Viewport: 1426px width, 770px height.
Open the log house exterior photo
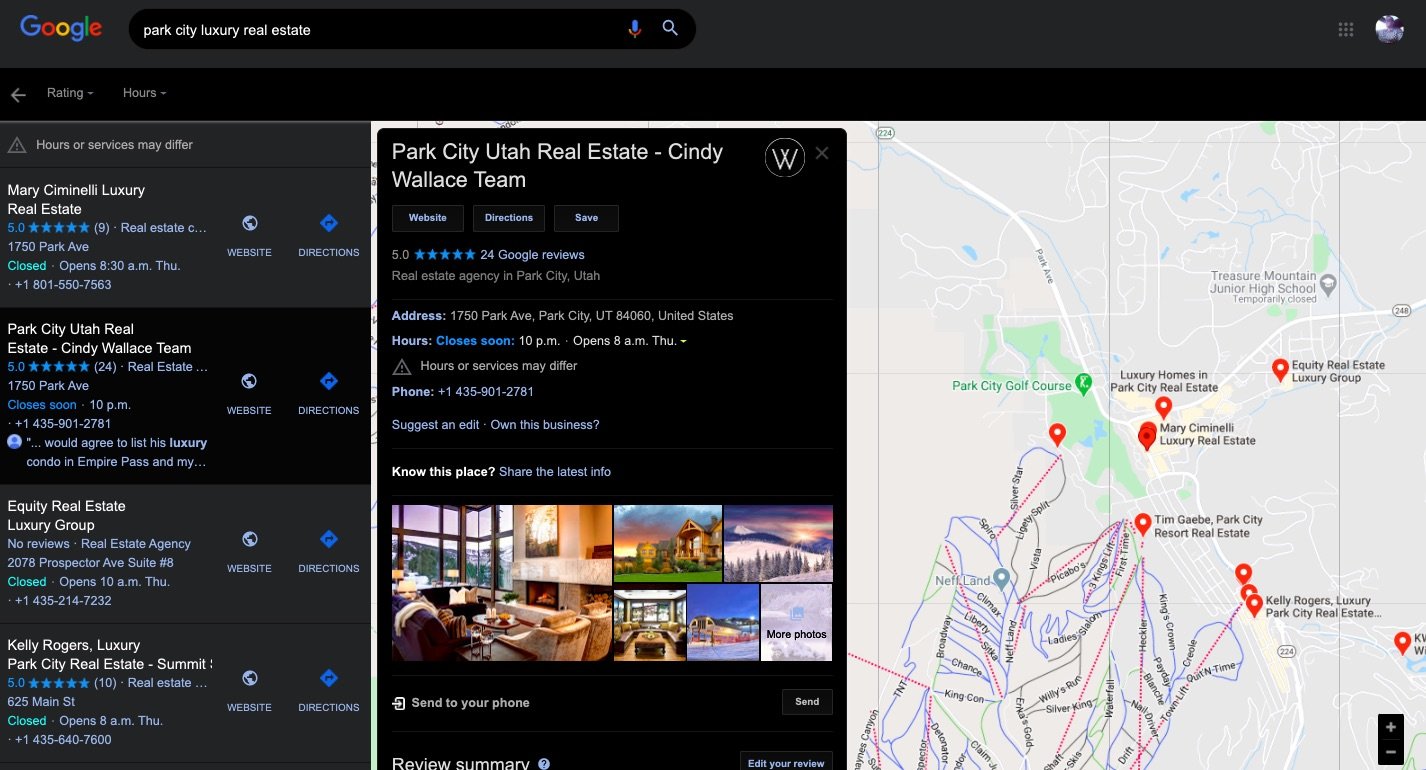(667, 543)
